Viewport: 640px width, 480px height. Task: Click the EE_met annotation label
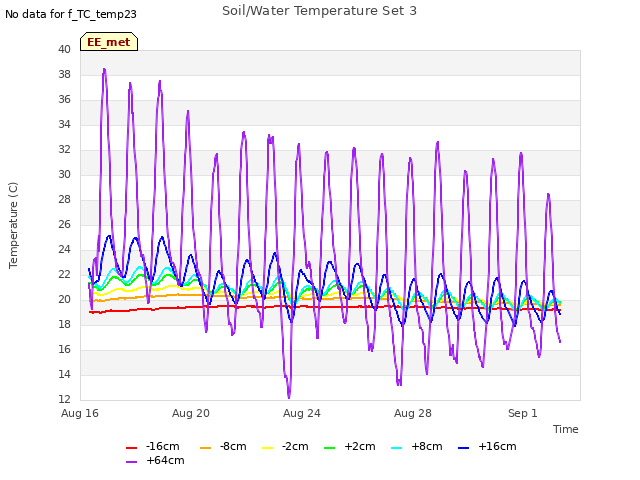click(109, 42)
